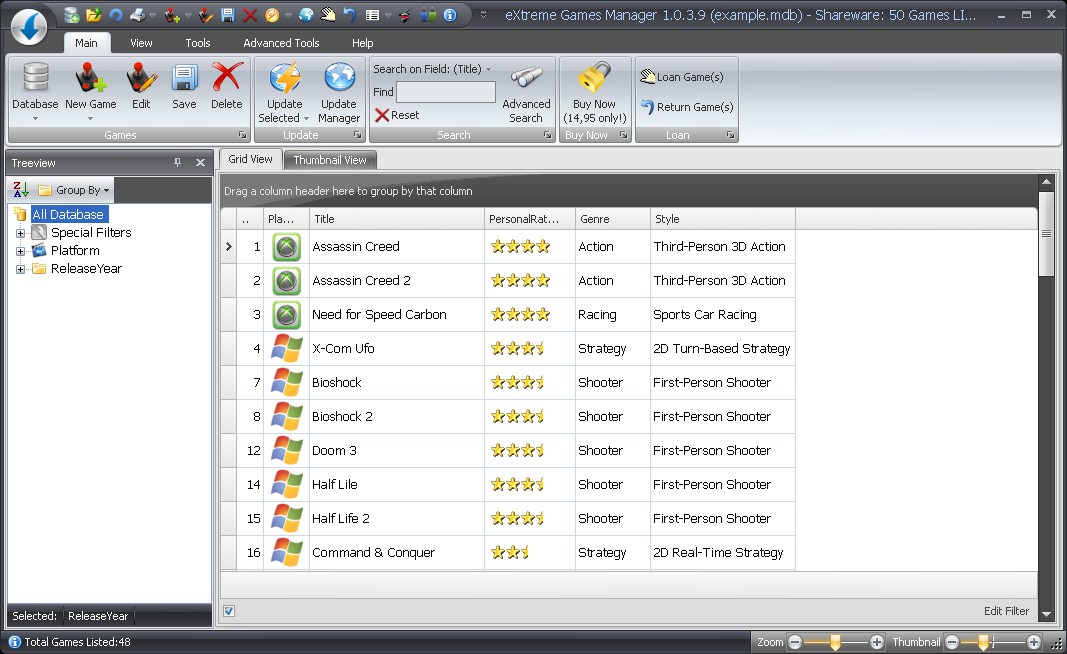Screen dimensions: 1067x654
Task: Click the Edit Filter link
Action: tap(1006, 611)
